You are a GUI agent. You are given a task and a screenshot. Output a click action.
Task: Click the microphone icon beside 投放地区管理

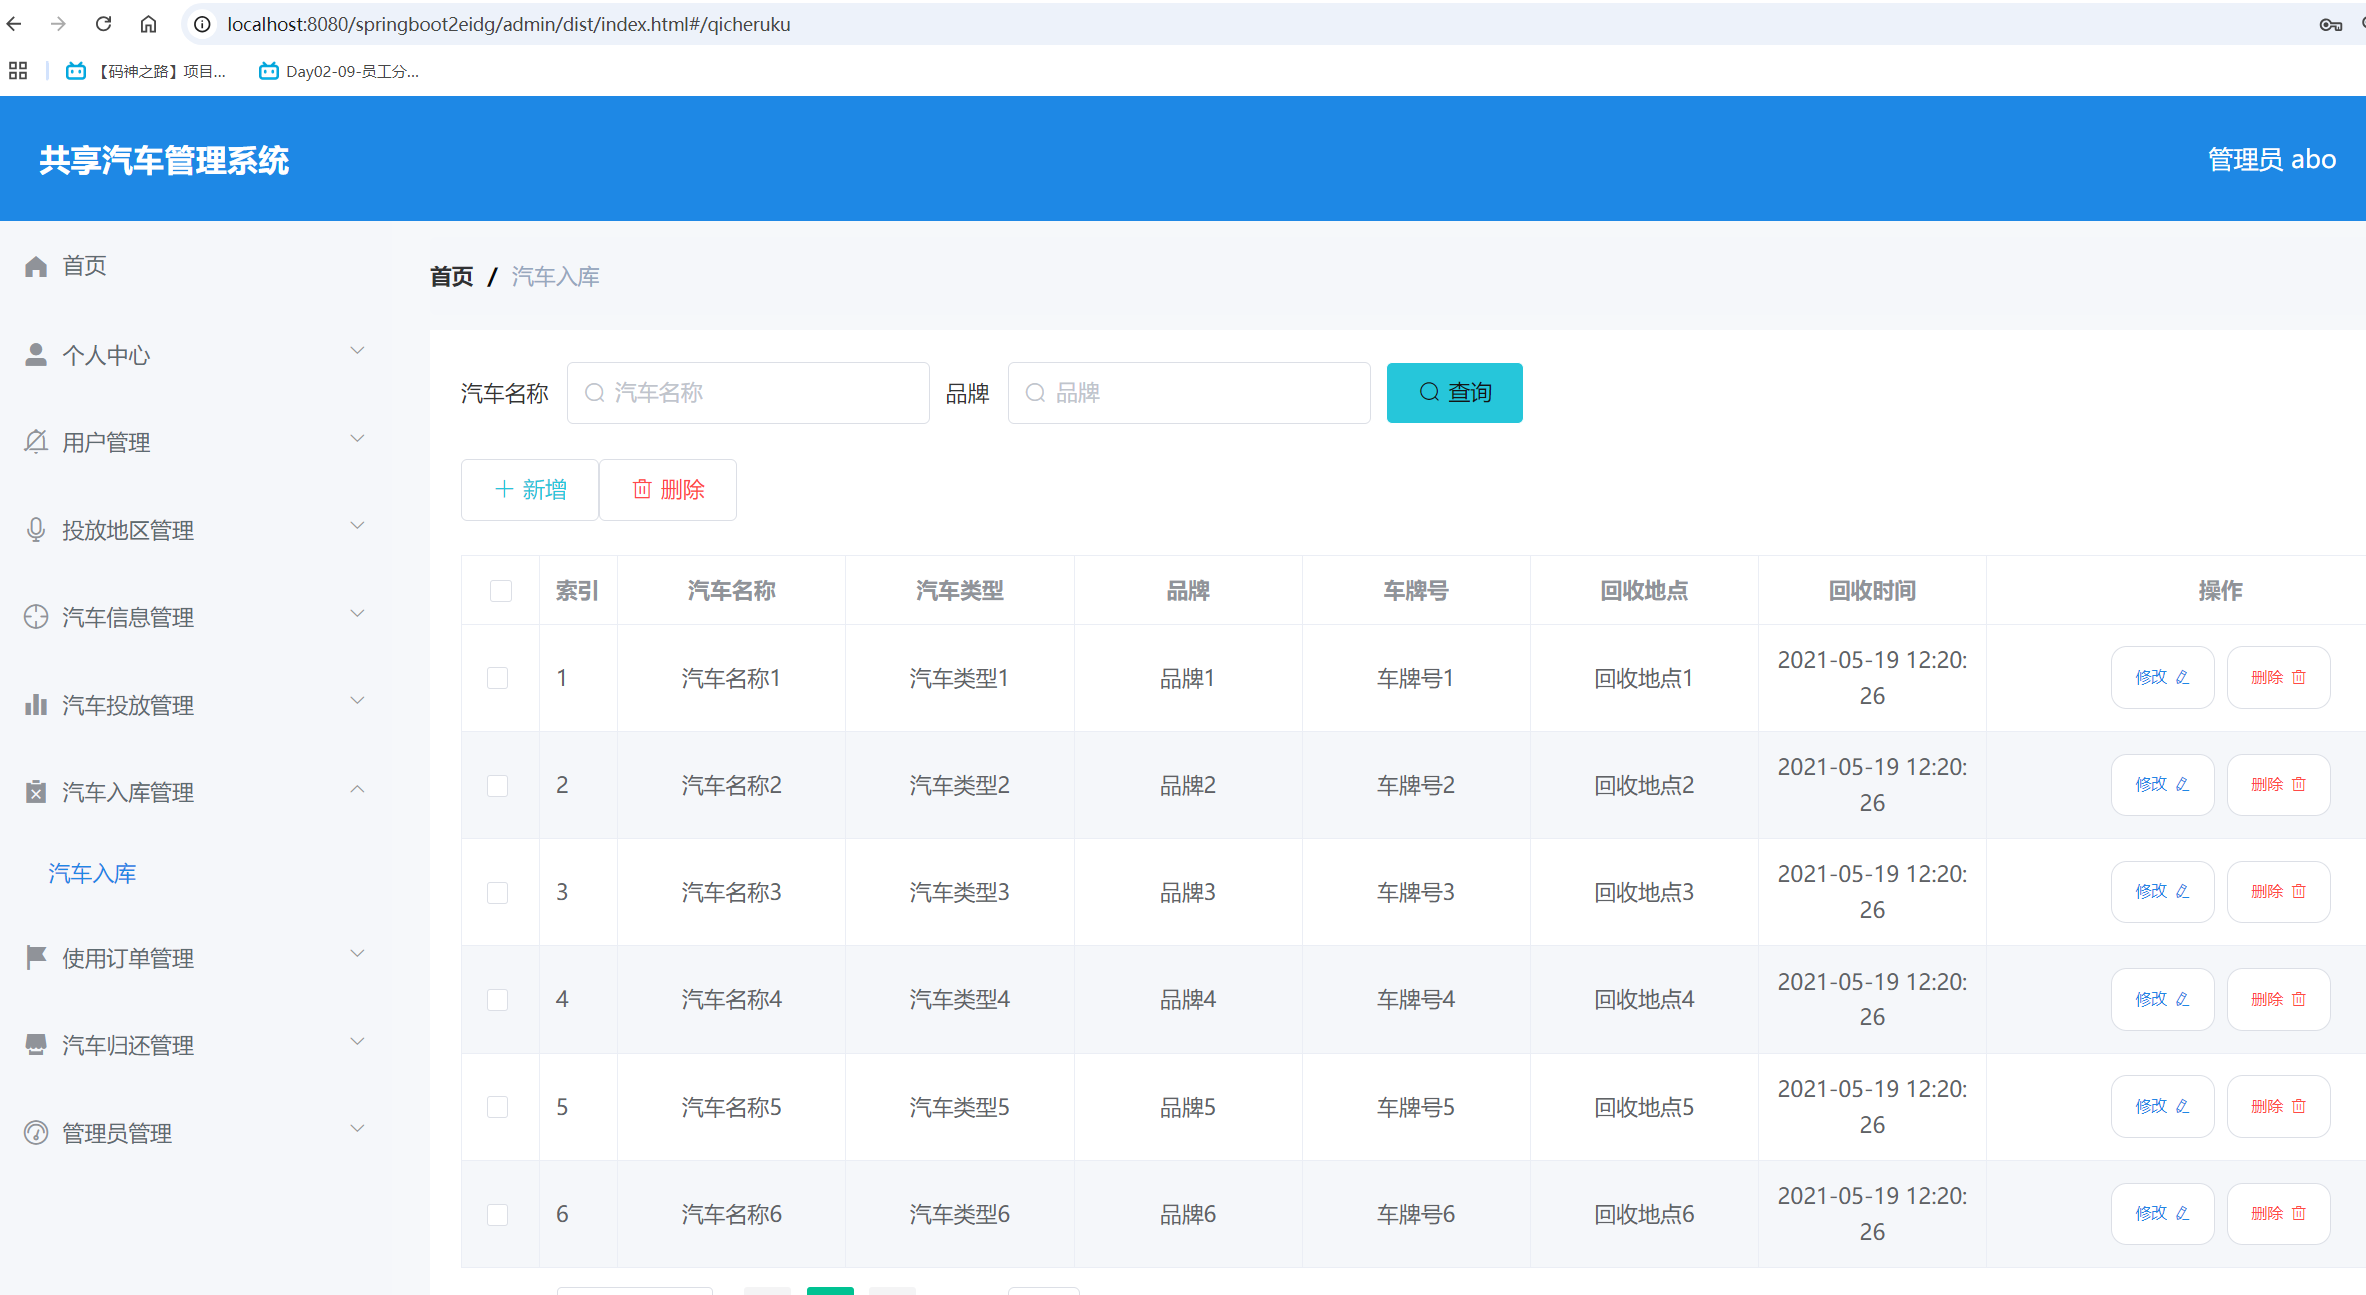point(36,530)
